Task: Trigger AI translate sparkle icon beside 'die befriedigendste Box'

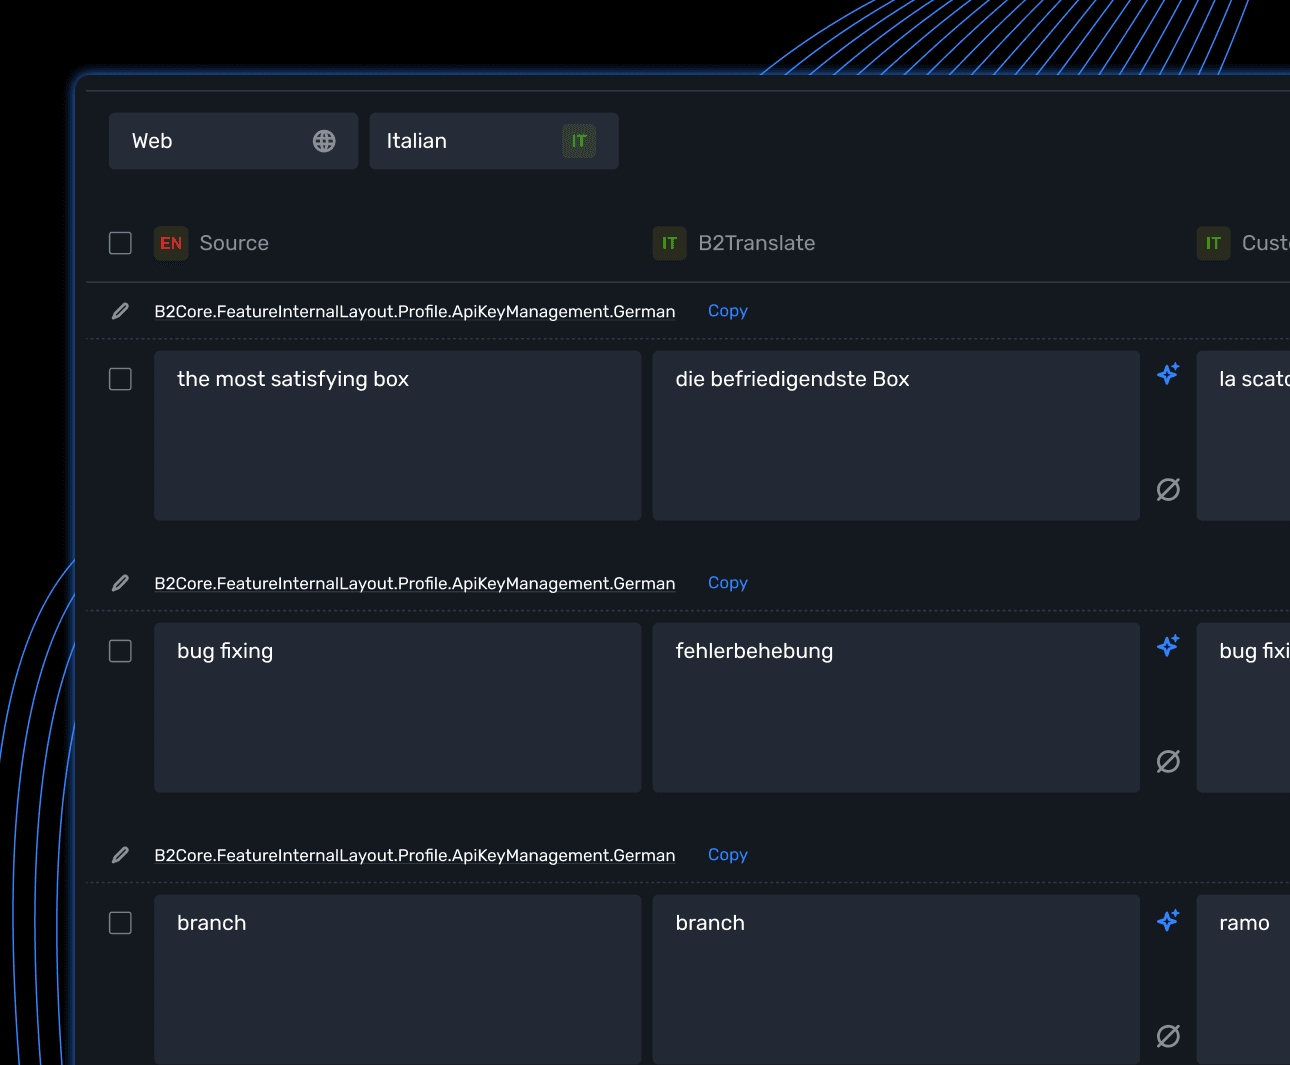Action: (x=1167, y=374)
